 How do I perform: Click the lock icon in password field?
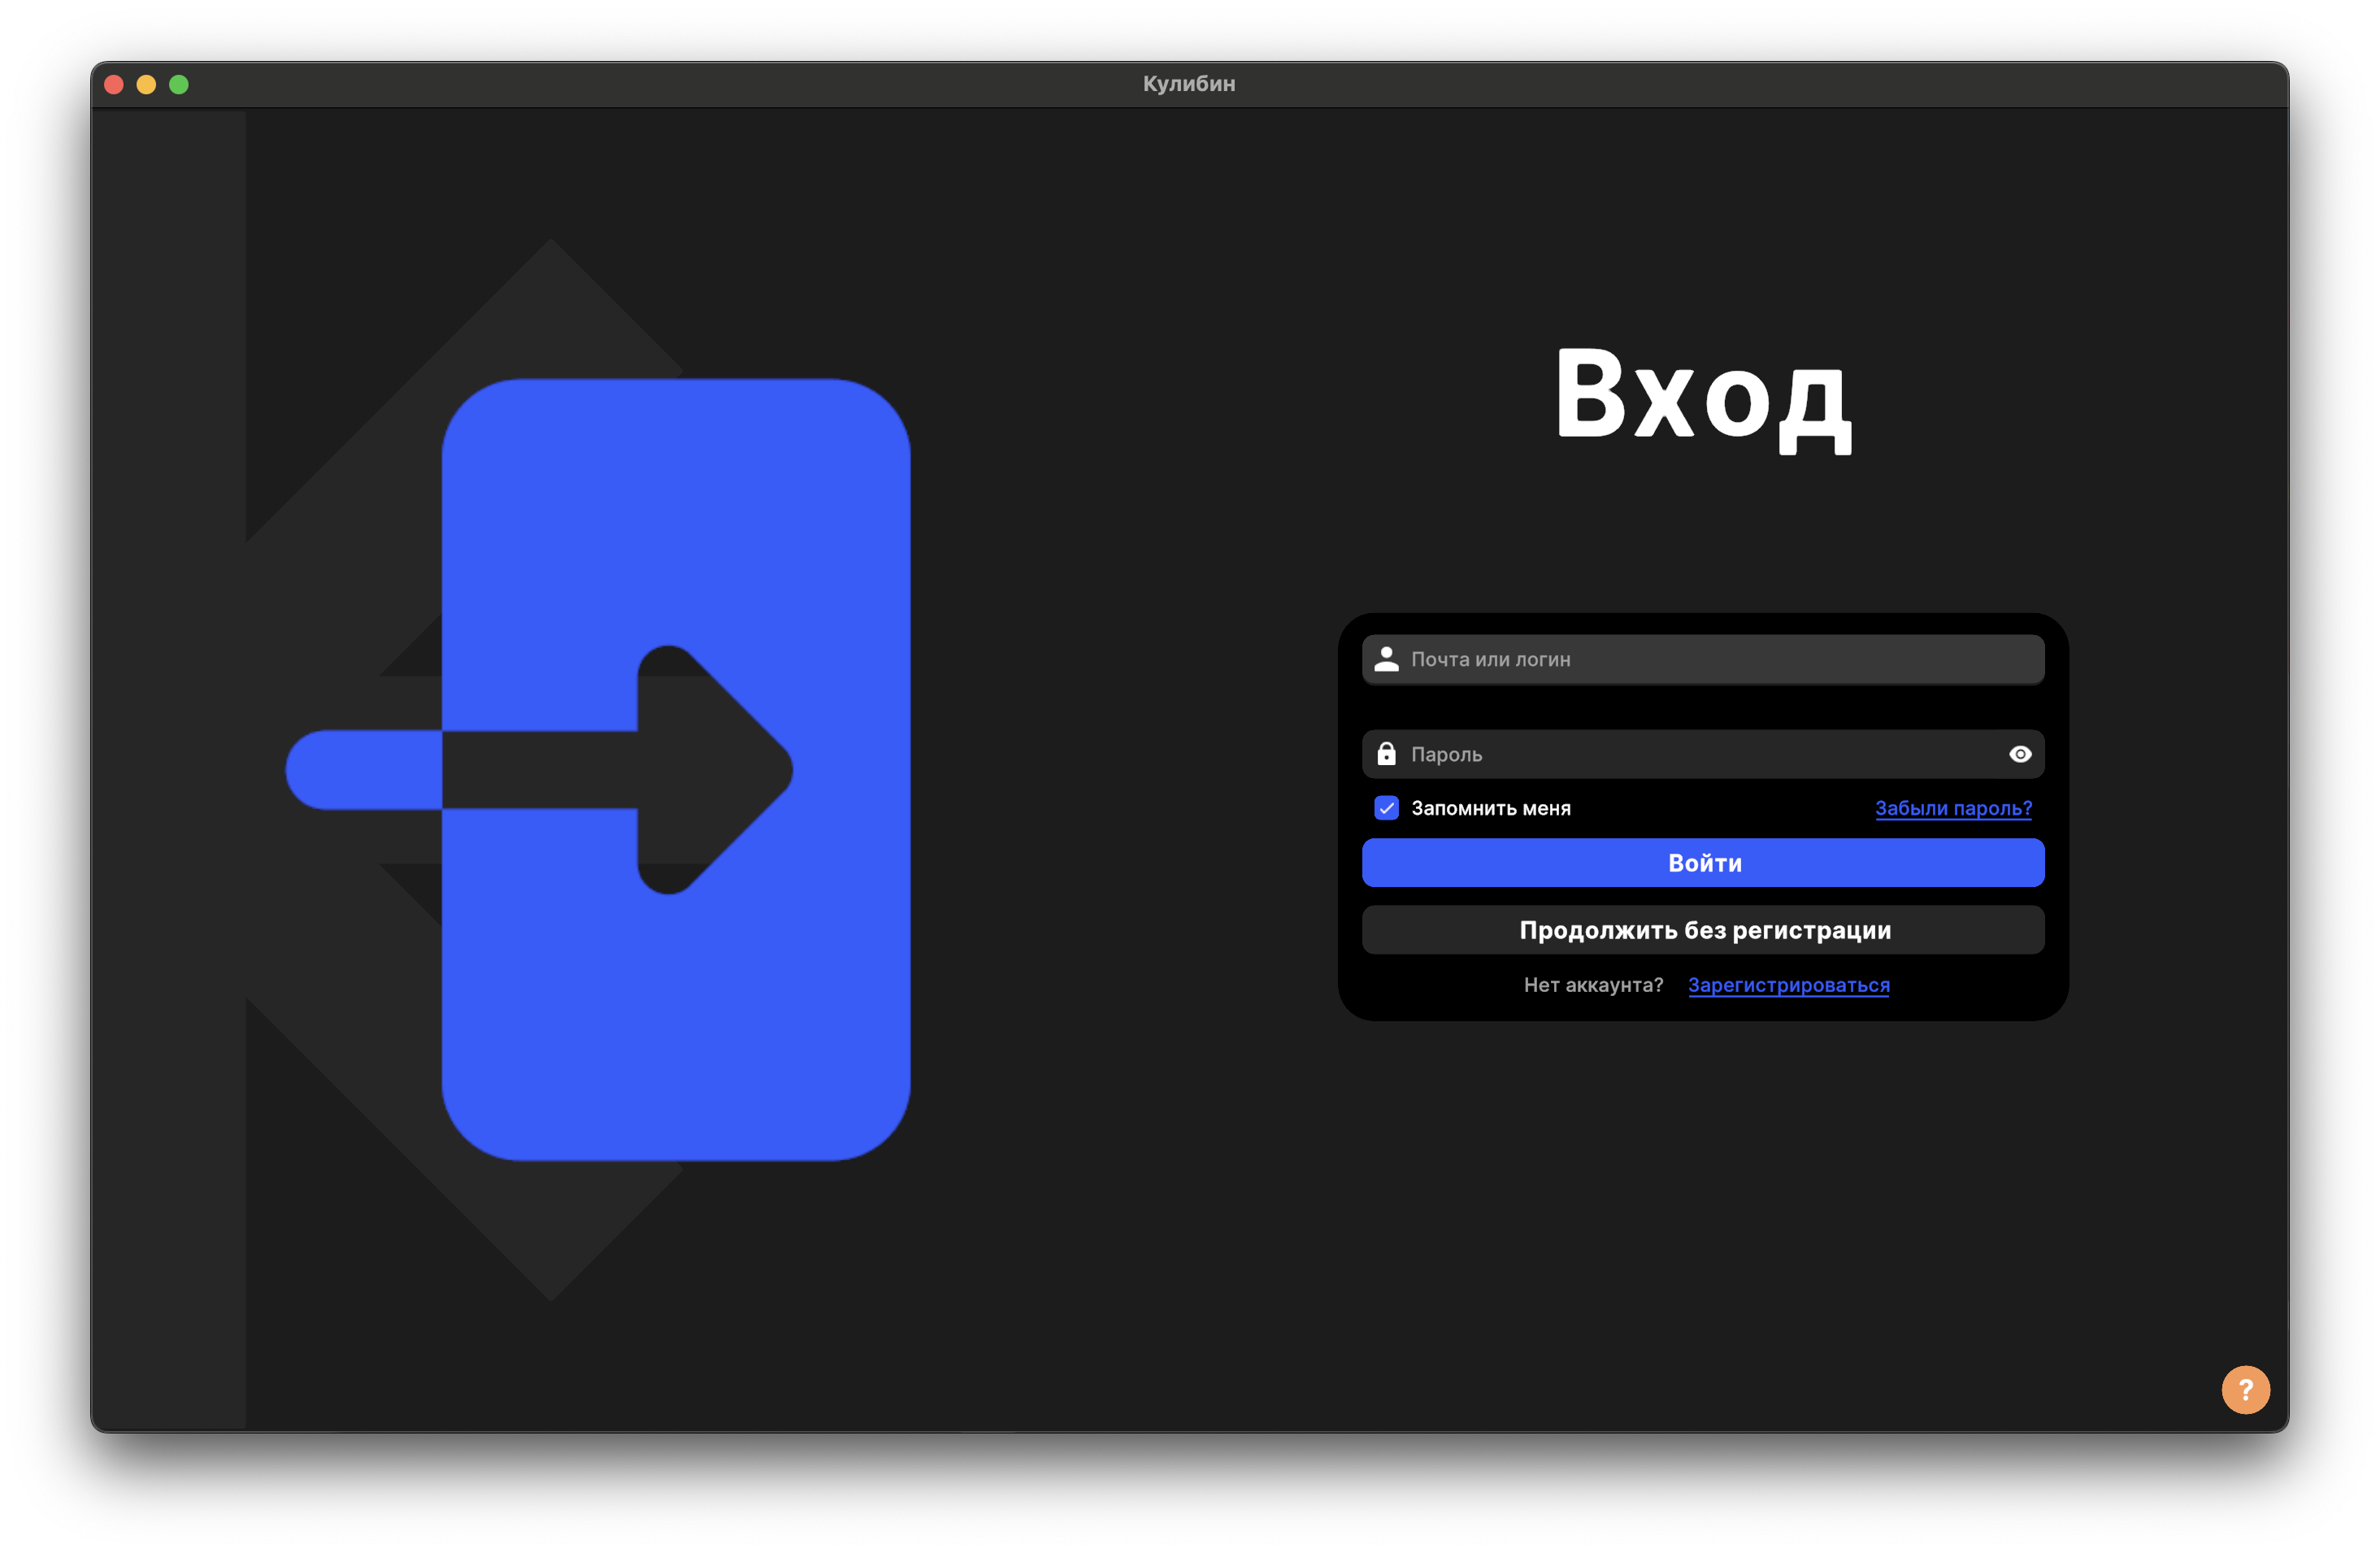[x=1386, y=754]
